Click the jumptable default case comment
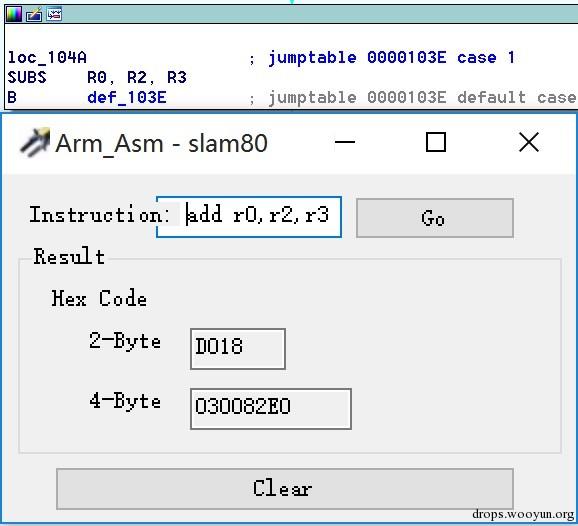 [422, 98]
